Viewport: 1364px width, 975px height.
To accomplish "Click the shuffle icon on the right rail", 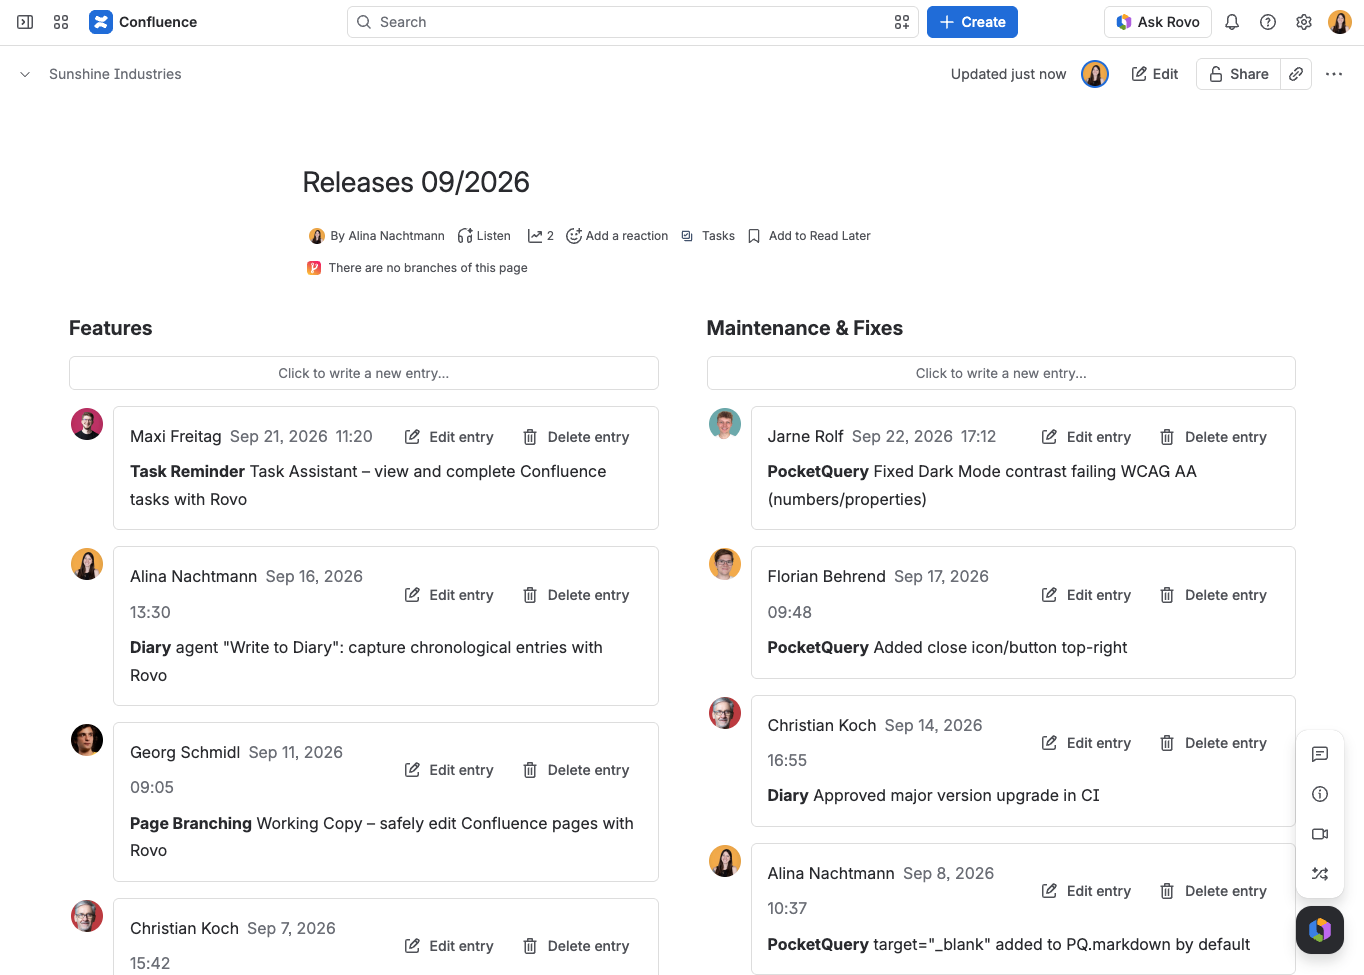I will 1320,874.
